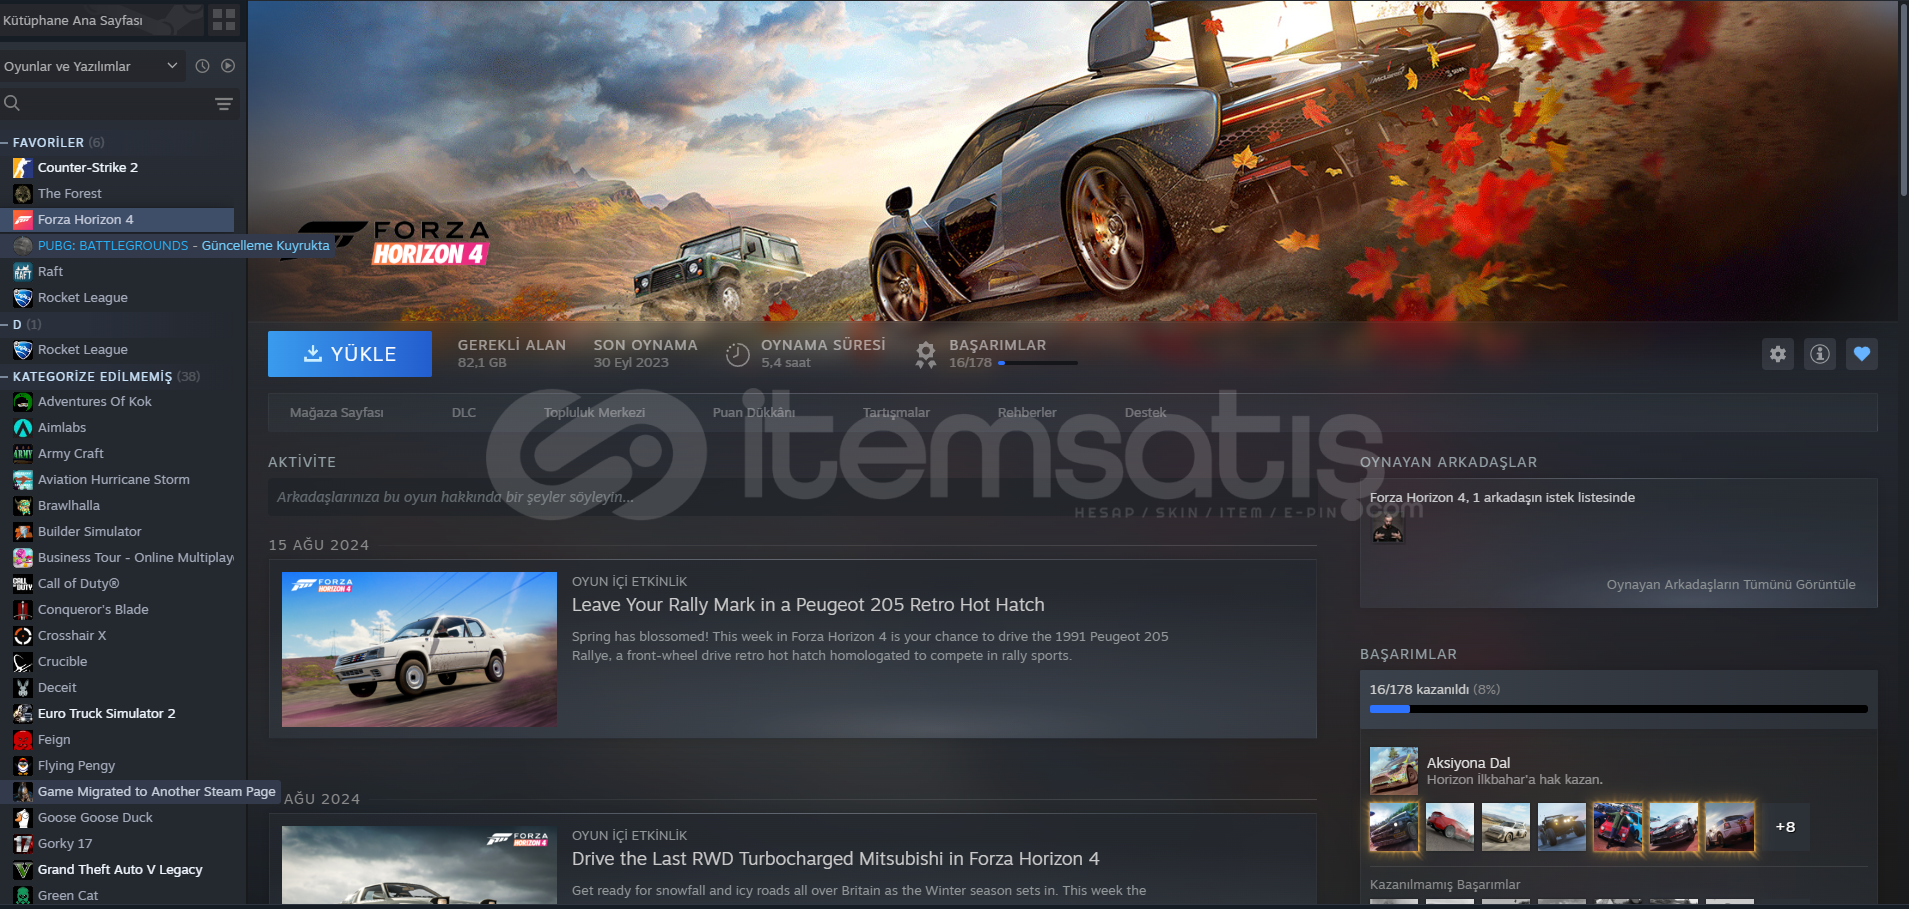Open the Tartışmalar tab
Viewport: 1909px width, 909px height.
point(896,413)
